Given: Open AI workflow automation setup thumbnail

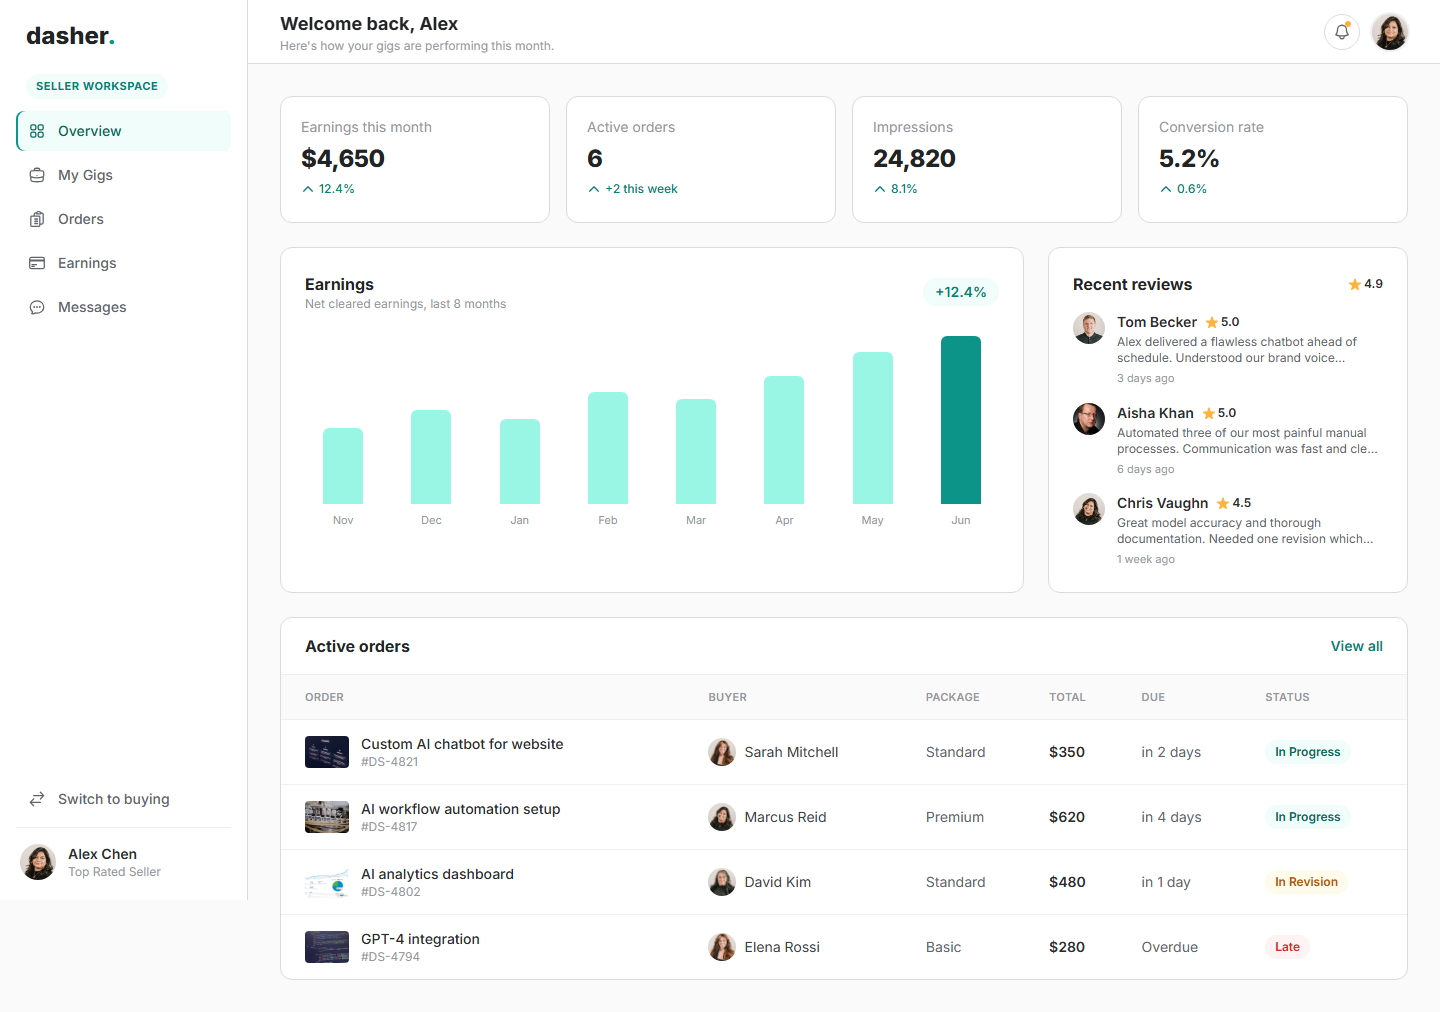Looking at the screenshot, I should tap(327, 817).
